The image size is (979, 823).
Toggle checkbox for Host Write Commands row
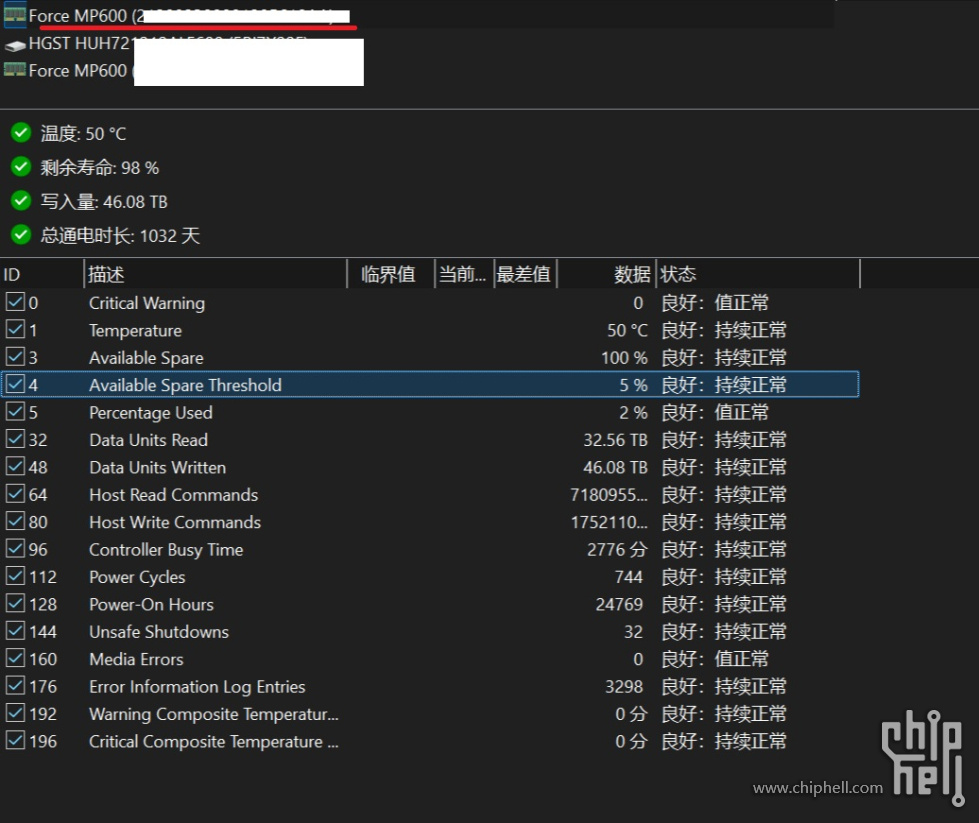pos(15,522)
